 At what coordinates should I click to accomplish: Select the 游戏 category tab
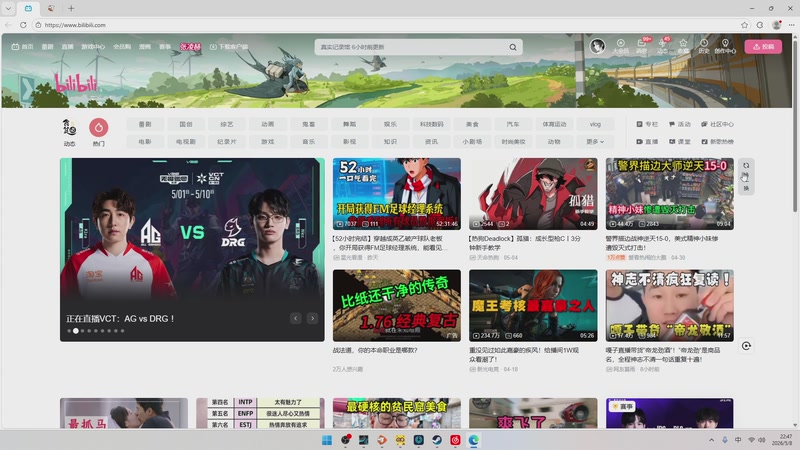tap(268, 141)
